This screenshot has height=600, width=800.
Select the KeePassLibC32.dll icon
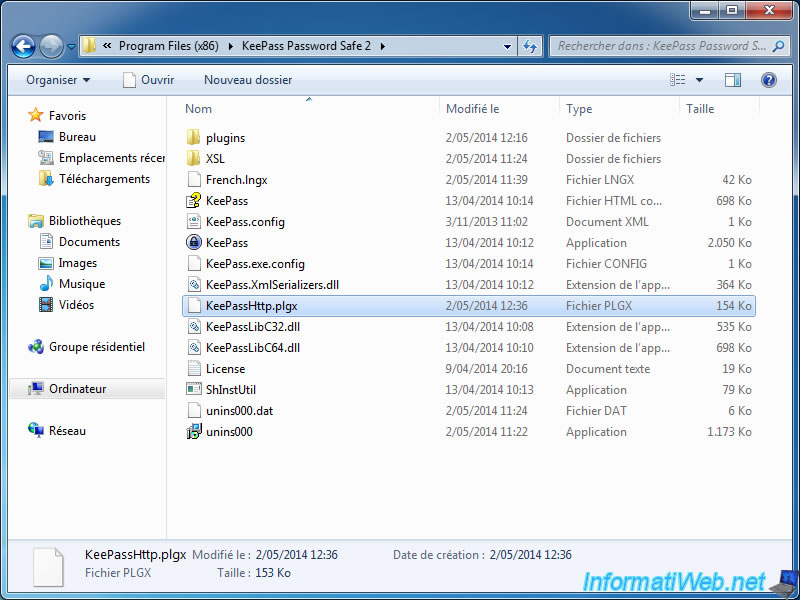[x=193, y=327]
